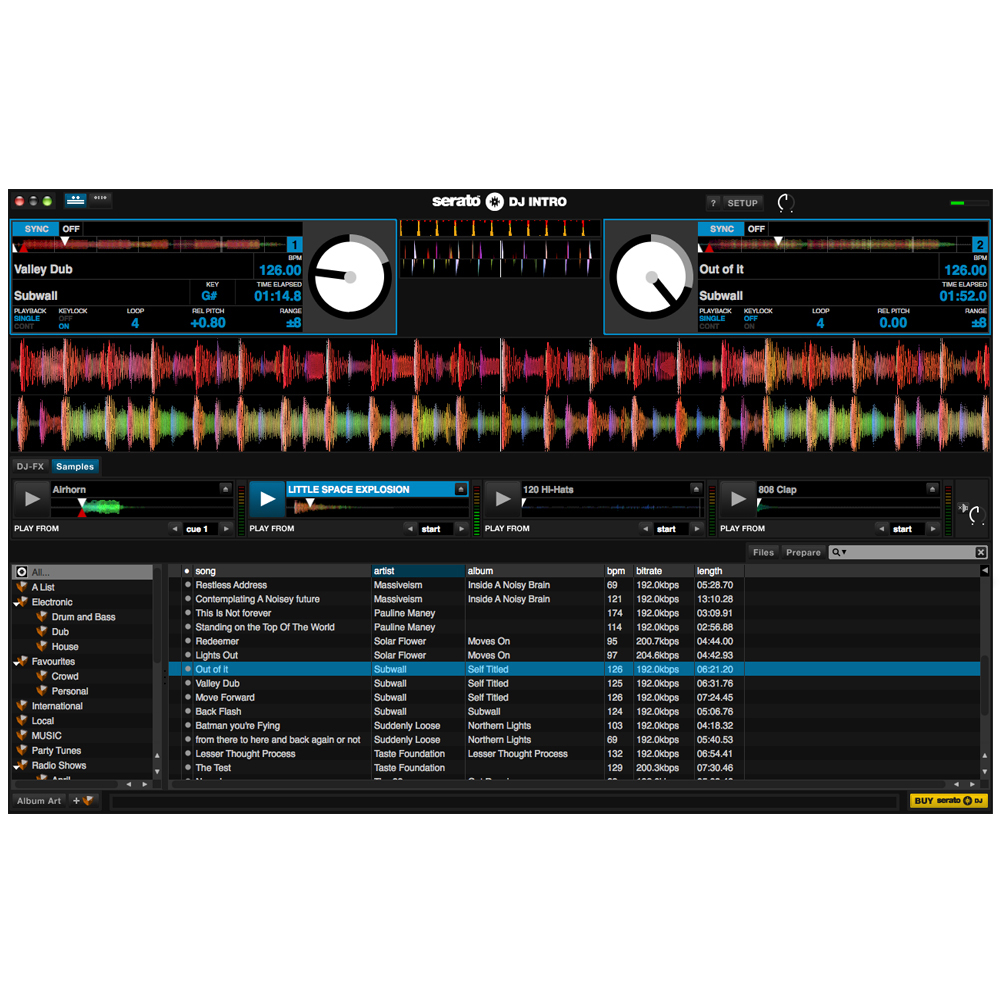1000x1000 pixels.
Task: Set deck 2 keylock to ON
Action: pyautogui.click(x=749, y=327)
